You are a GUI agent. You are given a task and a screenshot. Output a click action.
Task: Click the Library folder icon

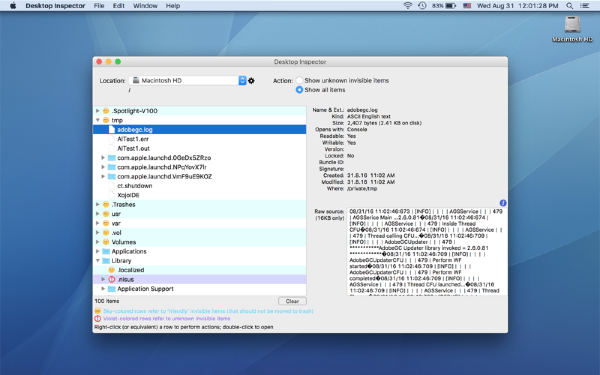point(106,261)
